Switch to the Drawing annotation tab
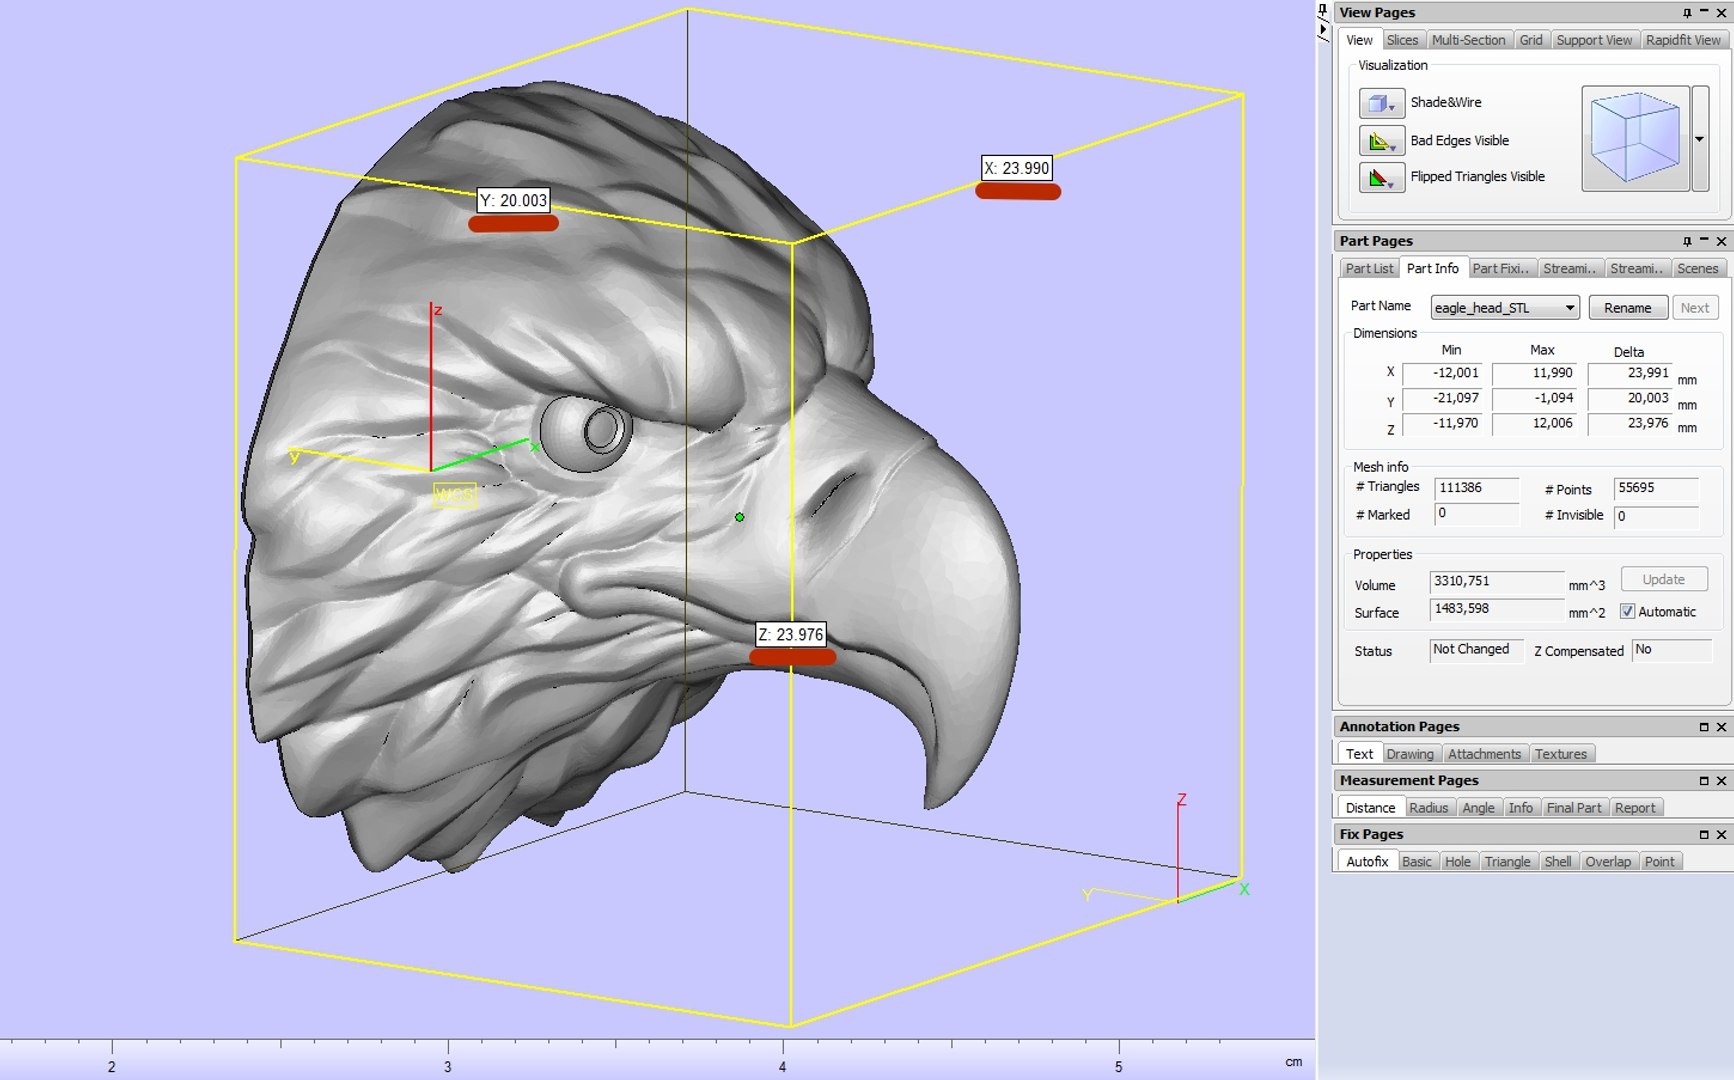 pos(1410,755)
